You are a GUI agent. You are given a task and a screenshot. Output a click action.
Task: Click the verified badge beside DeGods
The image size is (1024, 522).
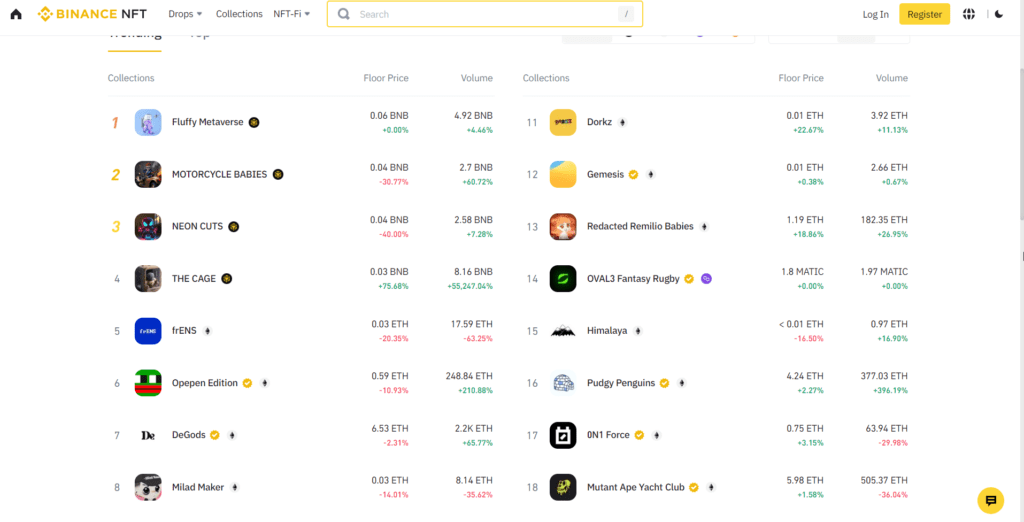(x=214, y=435)
